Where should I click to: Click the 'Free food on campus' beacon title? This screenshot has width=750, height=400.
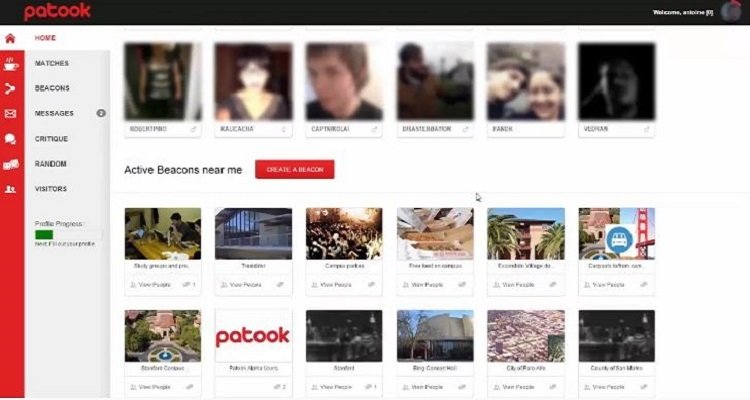435,266
